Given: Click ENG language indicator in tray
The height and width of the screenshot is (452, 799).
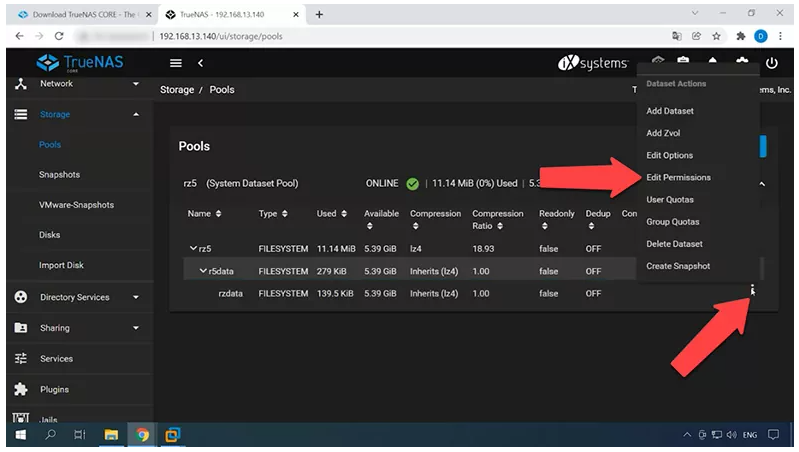Looking at the screenshot, I should pyautogui.click(x=750, y=435).
